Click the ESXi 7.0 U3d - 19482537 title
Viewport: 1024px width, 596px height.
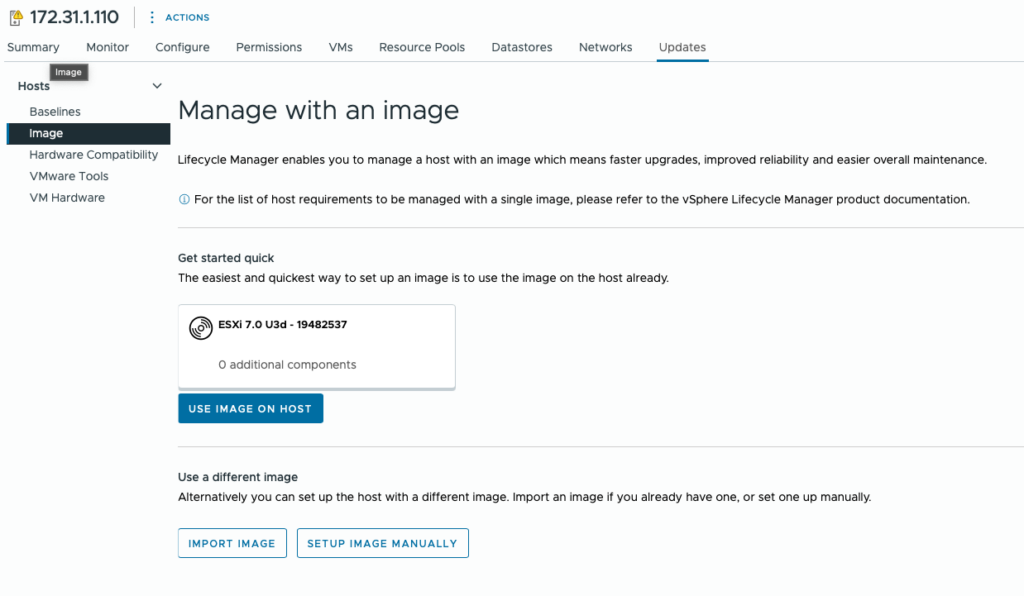(x=283, y=324)
